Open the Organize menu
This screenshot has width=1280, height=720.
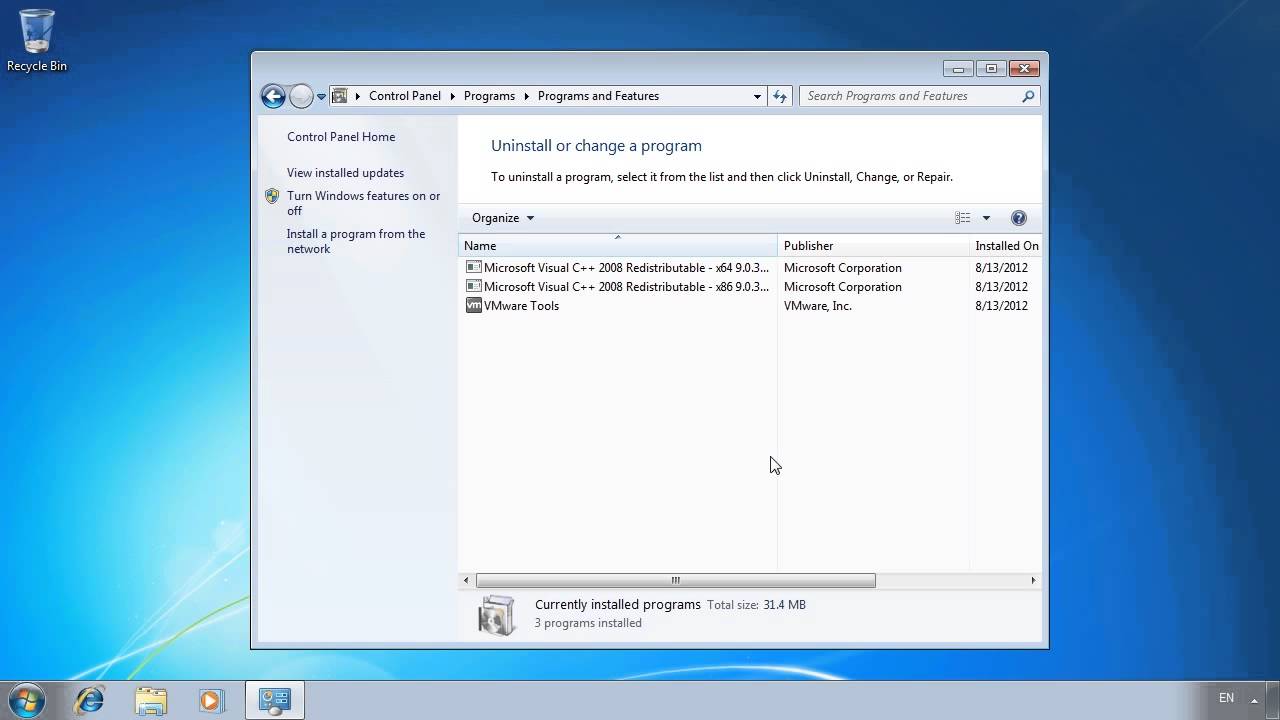503,218
